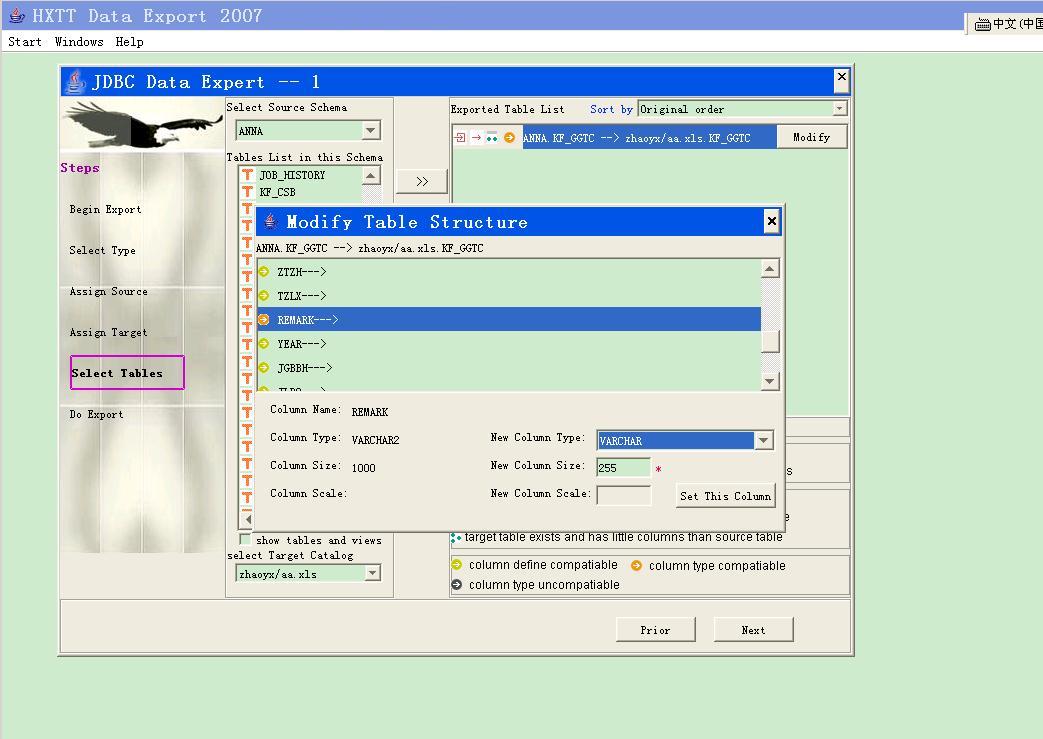1043x739 pixels.
Task: Open the New Column Type VARCHAR dropdown
Action: point(763,440)
